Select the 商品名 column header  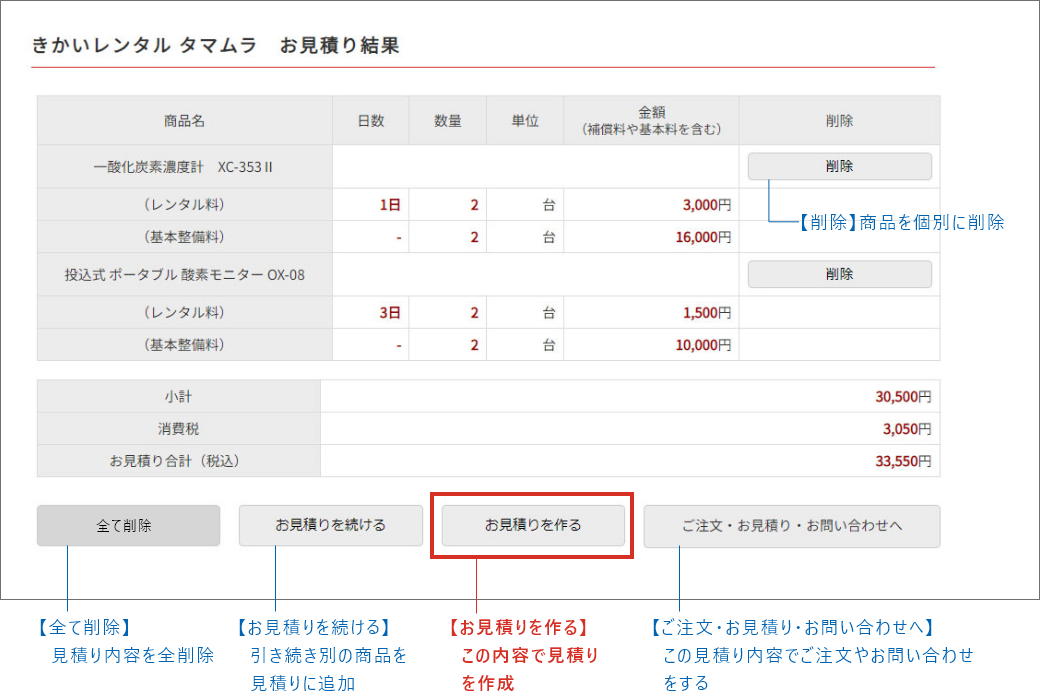[184, 121]
